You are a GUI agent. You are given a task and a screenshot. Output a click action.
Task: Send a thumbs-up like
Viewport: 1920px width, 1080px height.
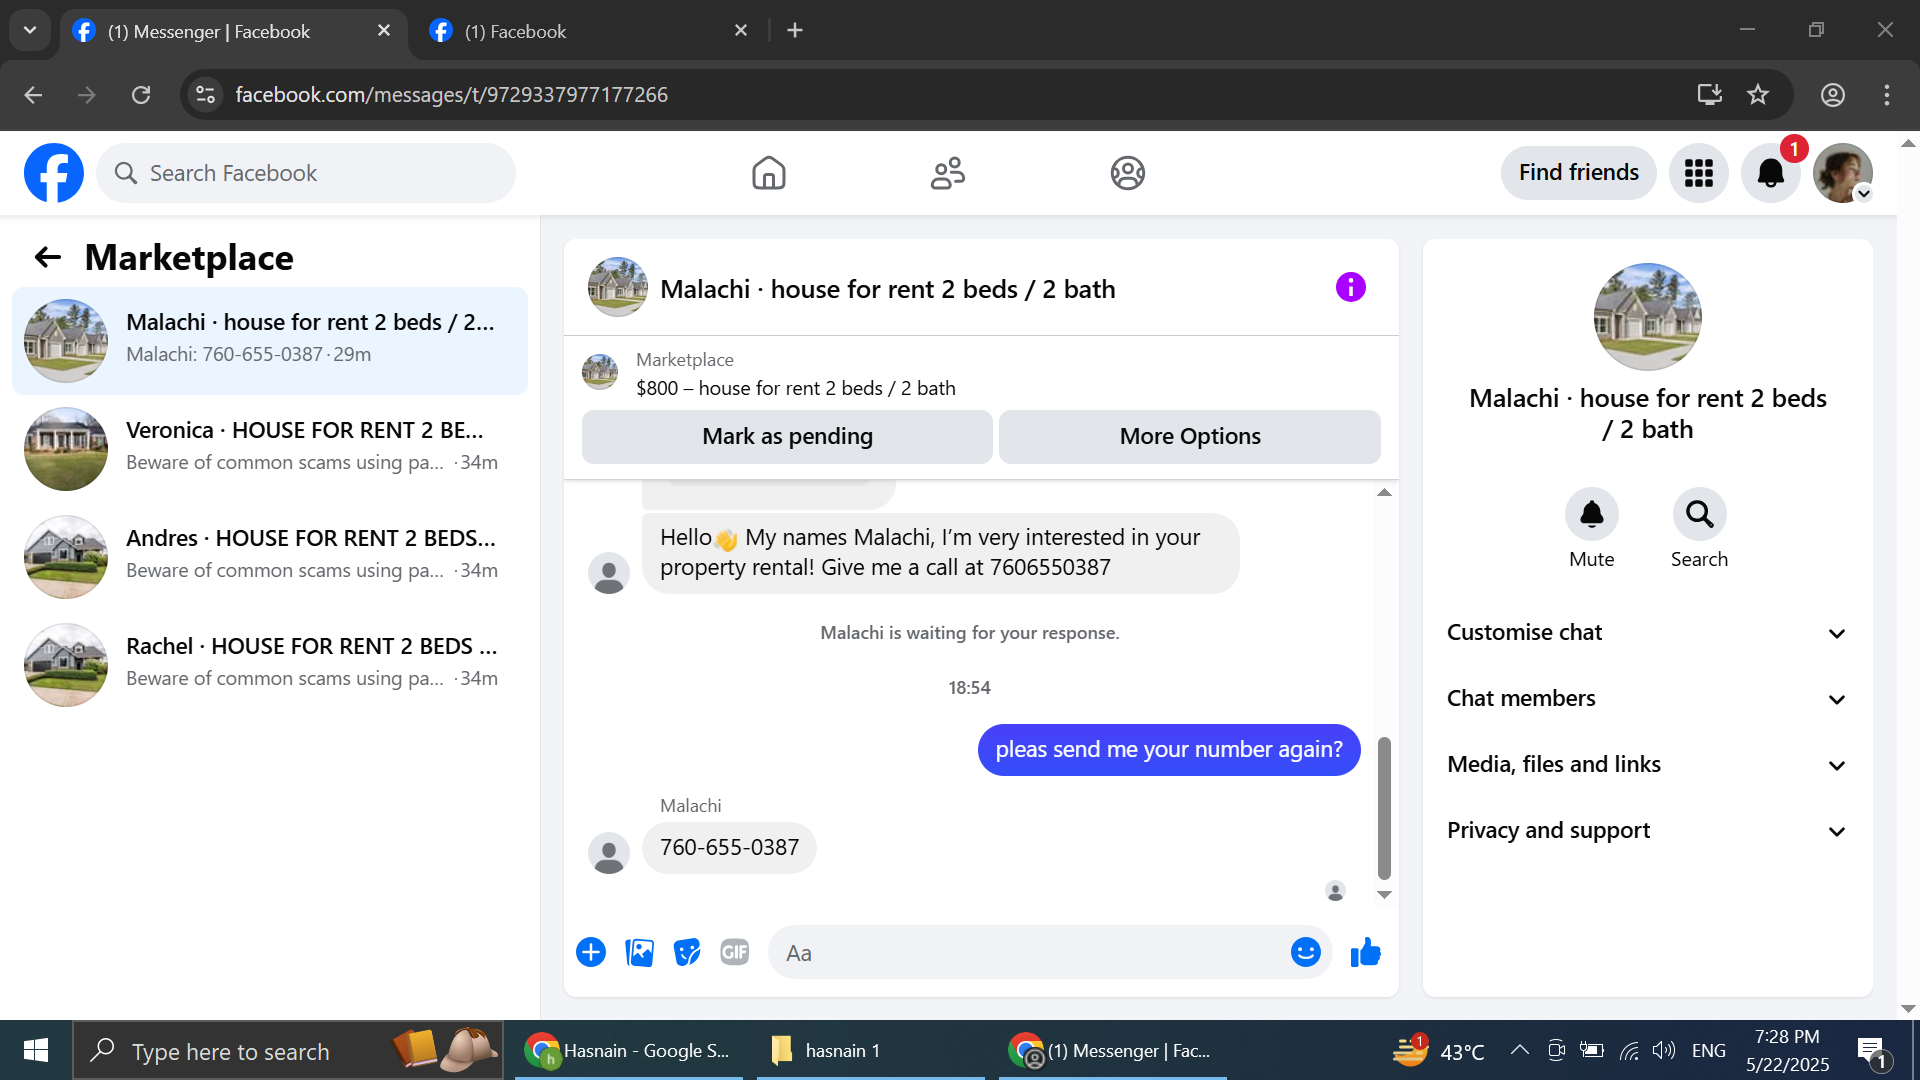click(x=1365, y=952)
